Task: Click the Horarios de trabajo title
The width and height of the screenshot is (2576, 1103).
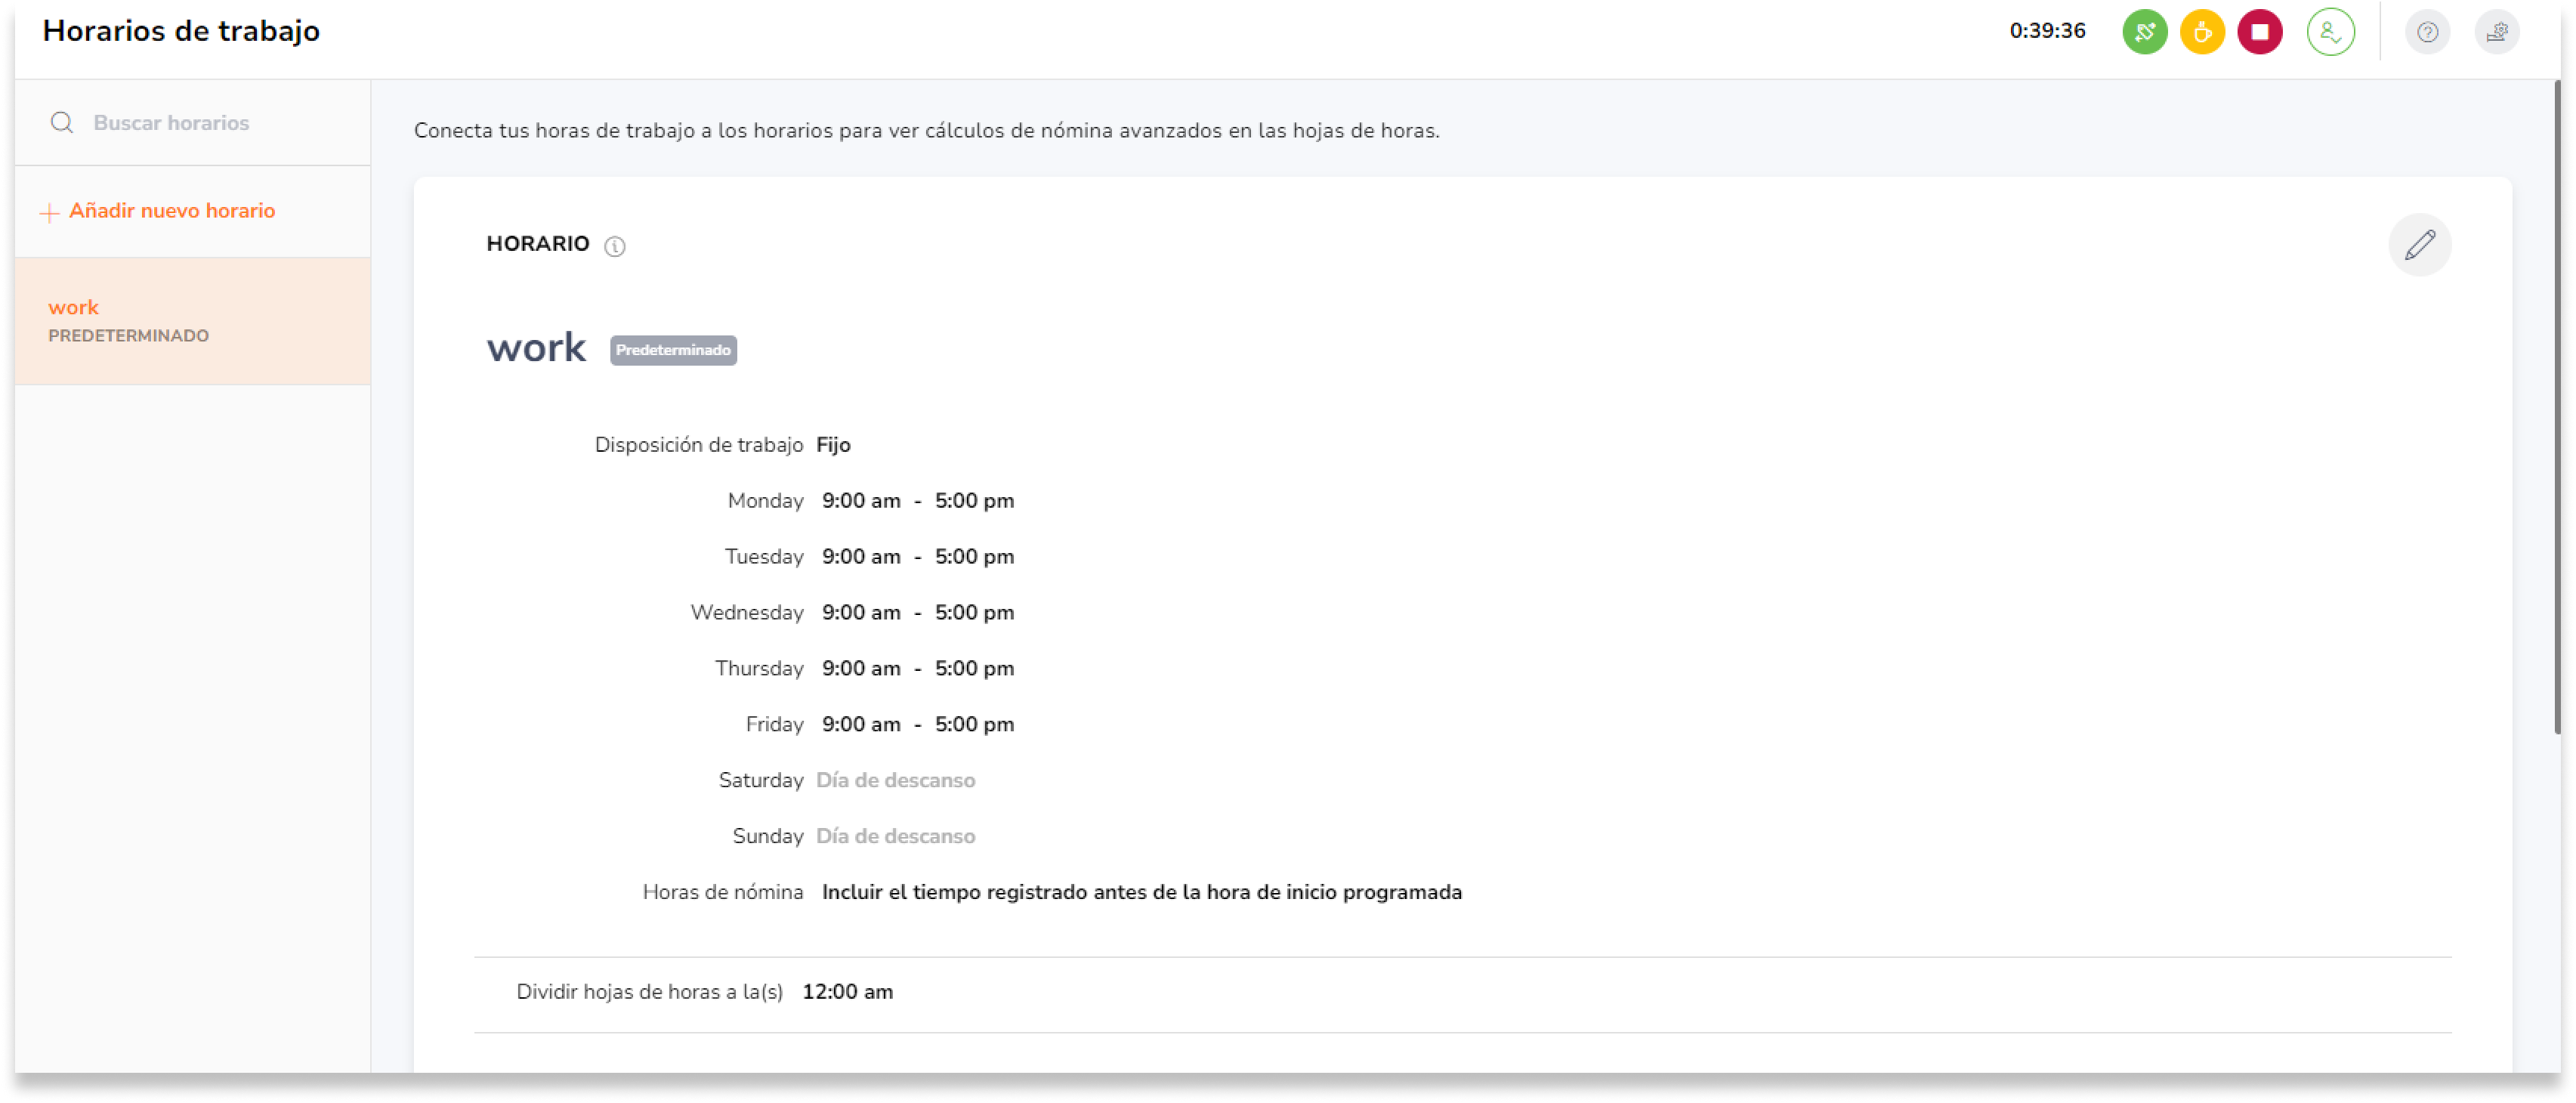Action: tap(181, 31)
